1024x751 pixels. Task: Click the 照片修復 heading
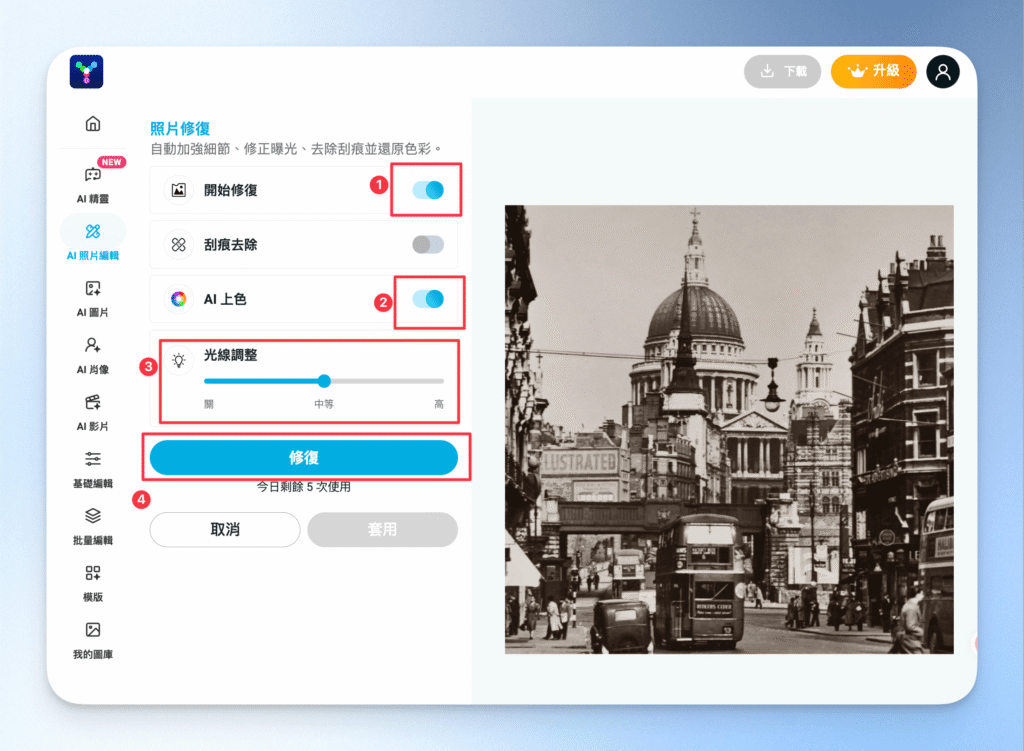[180, 129]
